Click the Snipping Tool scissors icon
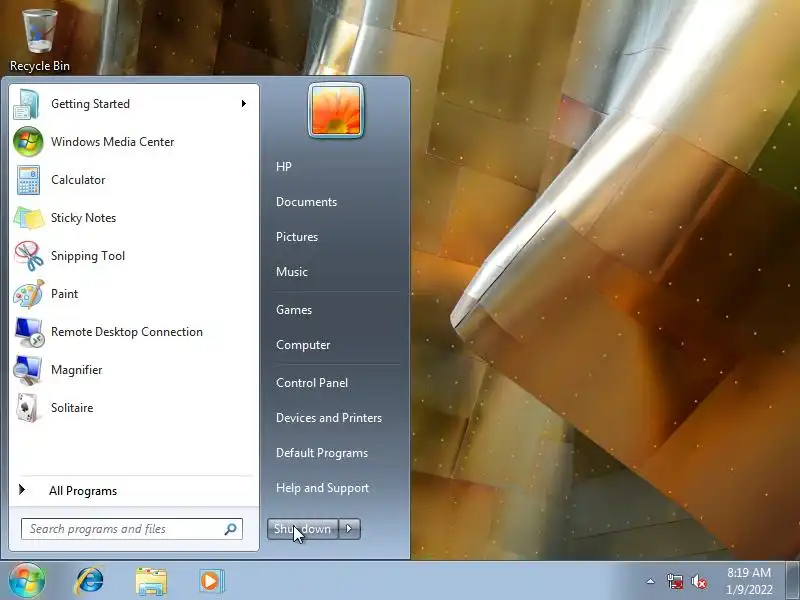Image resolution: width=800 pixels, height=600 pixels. pos(29,256)
